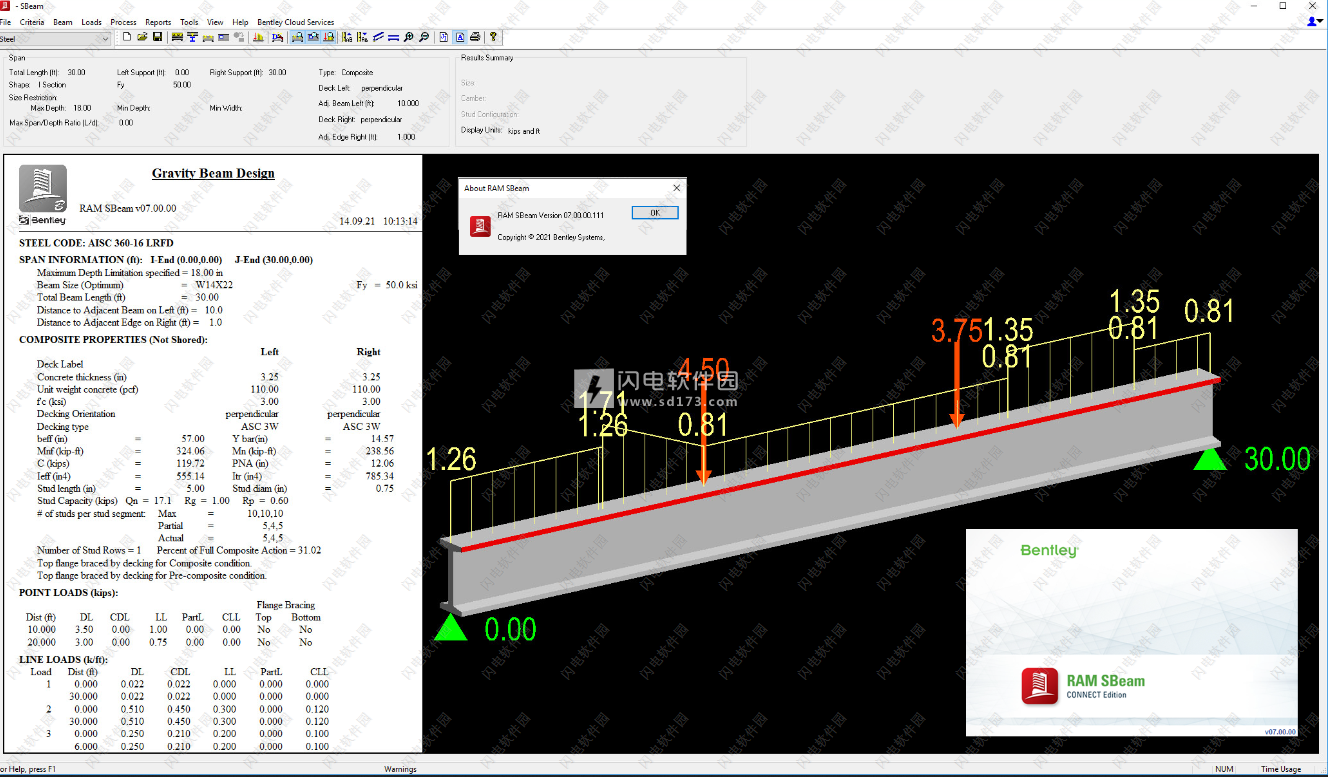Open the Criteria menu
This screenshot has width=1328, height=777.
pyautogui.click(x=32, y=22)
